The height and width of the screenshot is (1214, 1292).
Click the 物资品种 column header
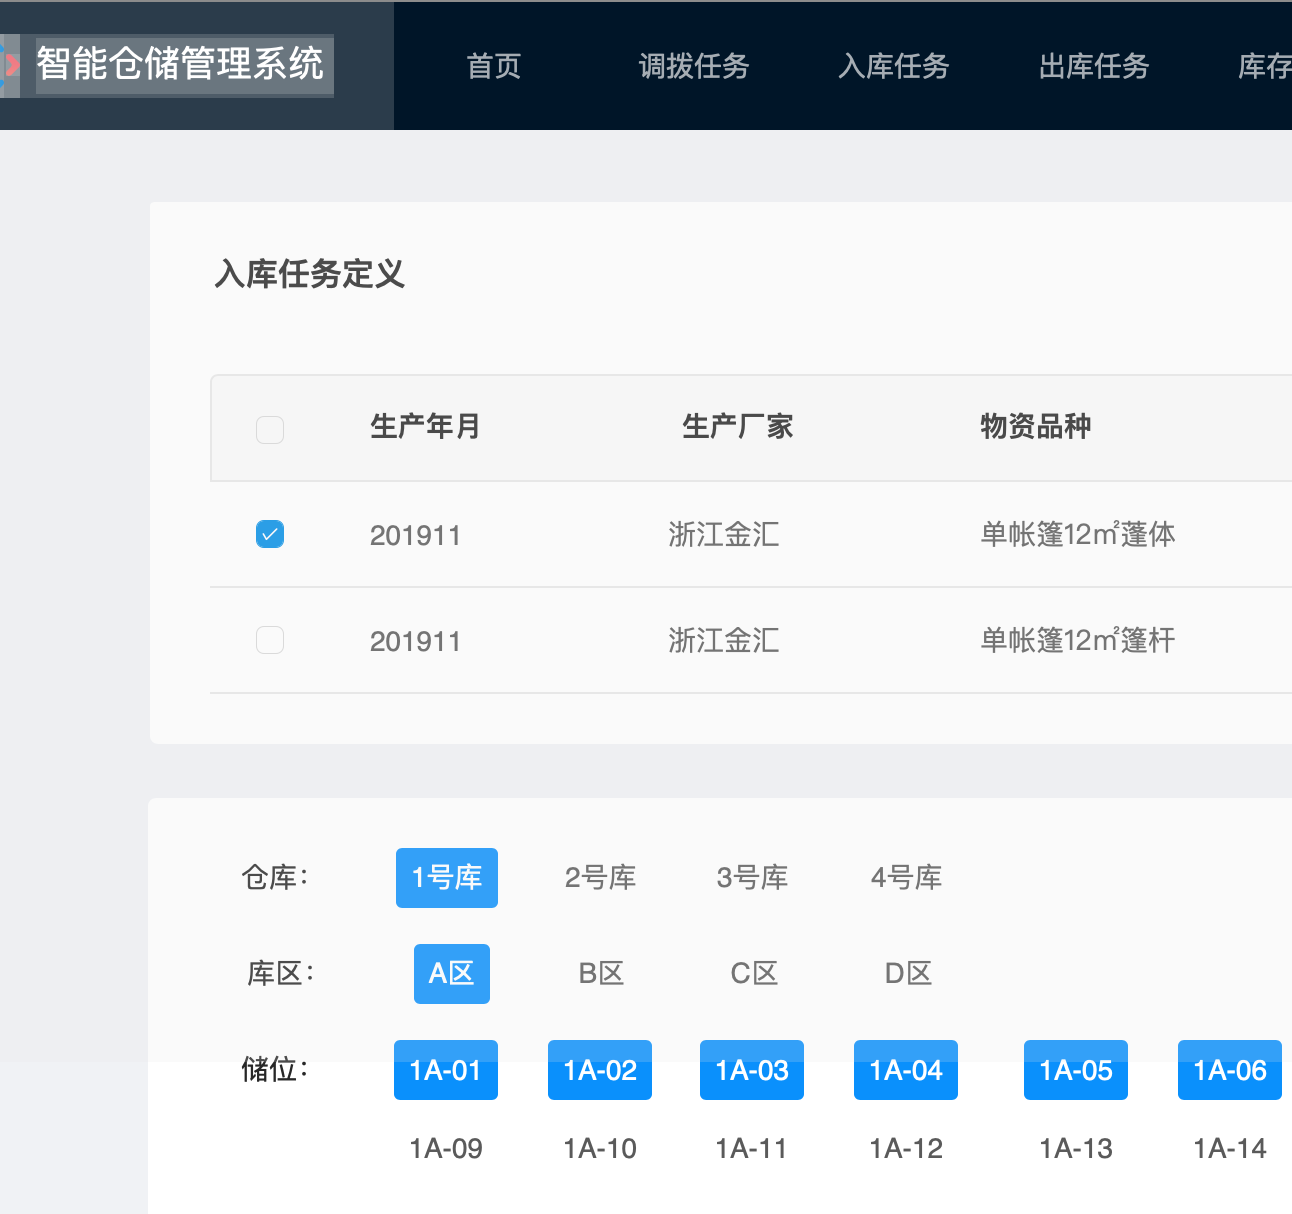click(x=1036, y=427)
